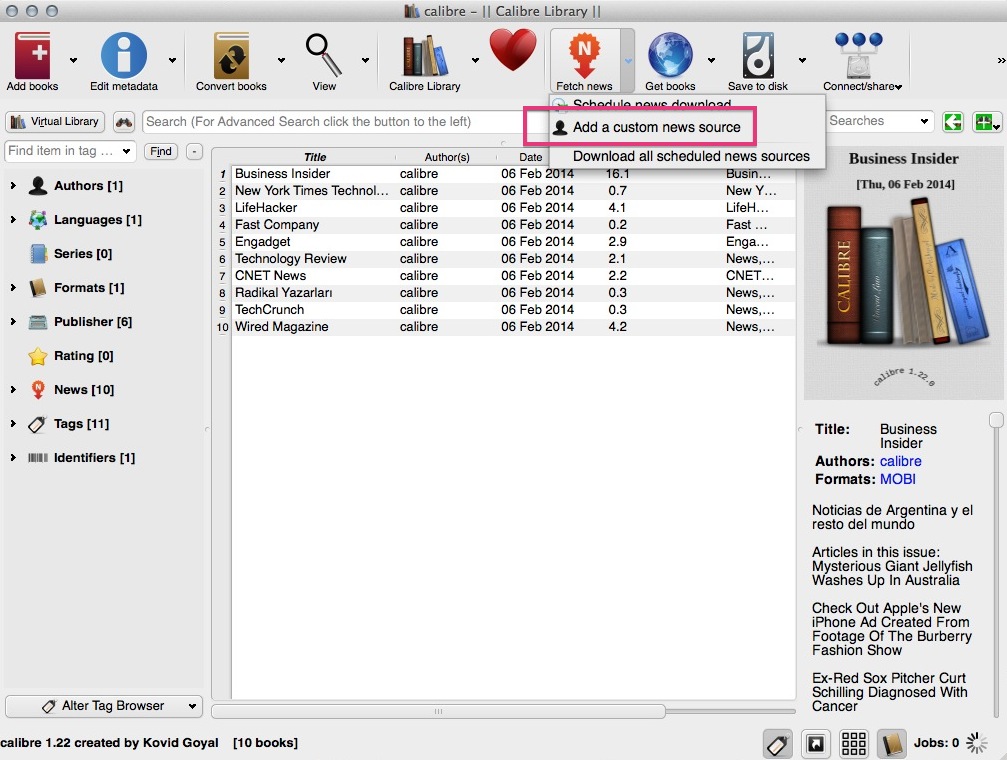The width and height of the screenshot is (1007, 760).
Task: Click the Connect/share icon
Action: point(859,56)
